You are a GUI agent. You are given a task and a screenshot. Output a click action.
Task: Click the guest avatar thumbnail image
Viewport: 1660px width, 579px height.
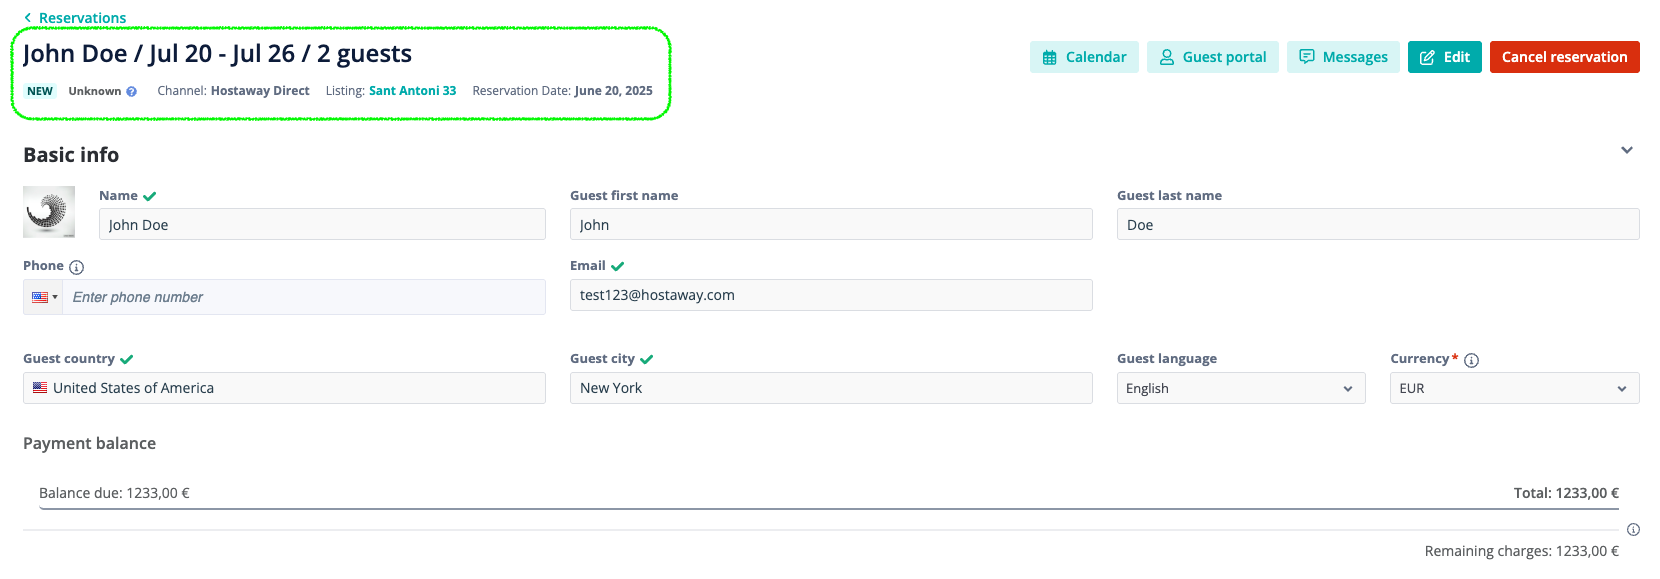(49, 212)
